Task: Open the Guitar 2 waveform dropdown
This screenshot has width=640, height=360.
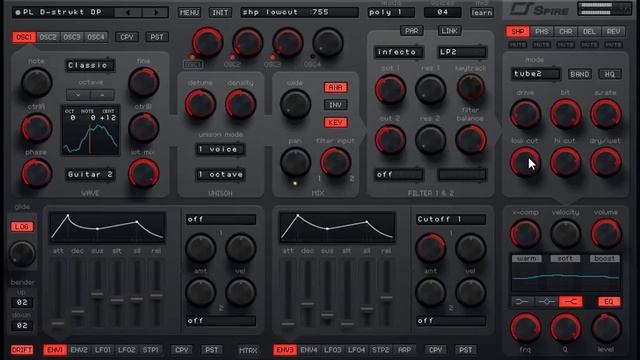Action: pyautogui.click(x=90, y=174)
